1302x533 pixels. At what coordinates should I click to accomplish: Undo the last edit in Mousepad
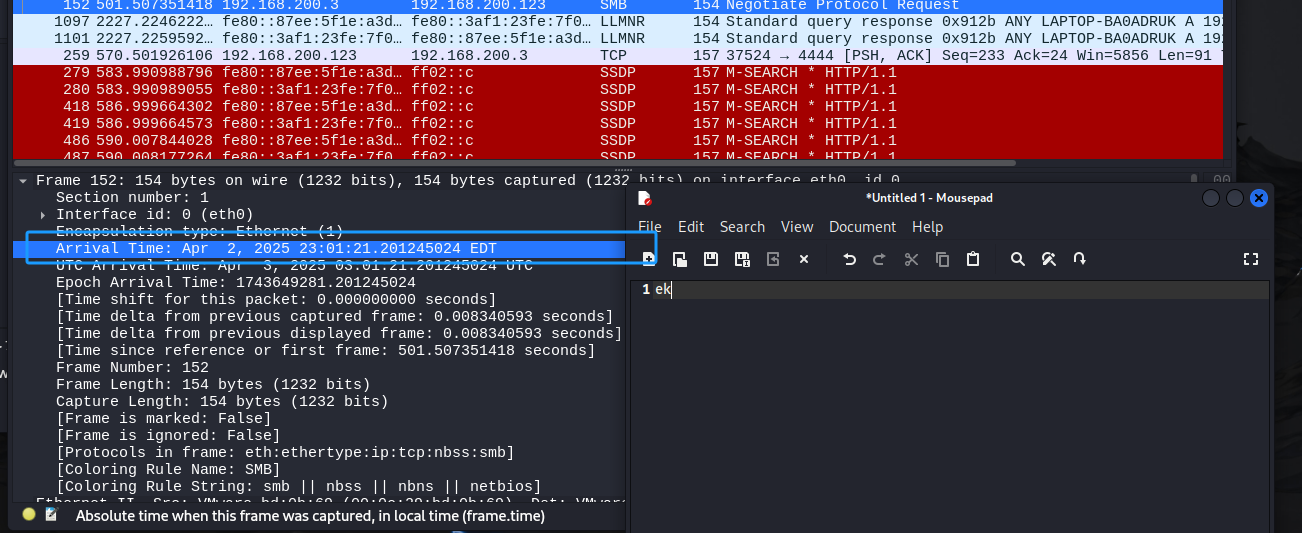849,259
